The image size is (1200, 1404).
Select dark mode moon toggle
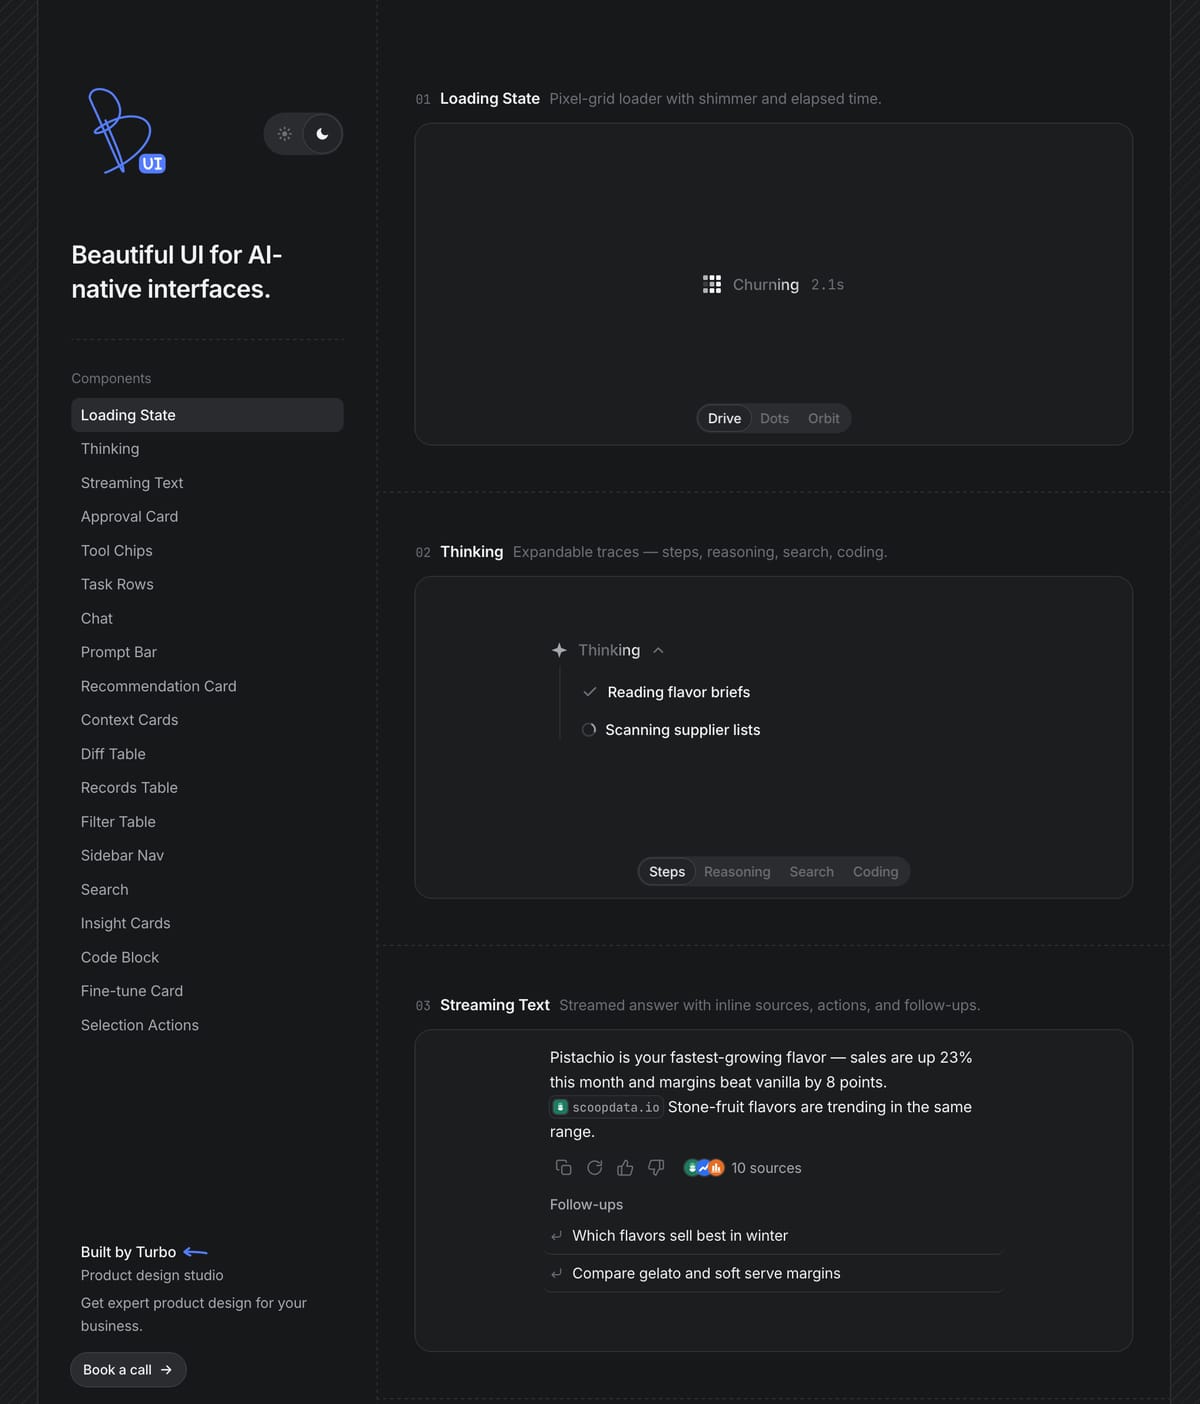(x=322, y=134)
